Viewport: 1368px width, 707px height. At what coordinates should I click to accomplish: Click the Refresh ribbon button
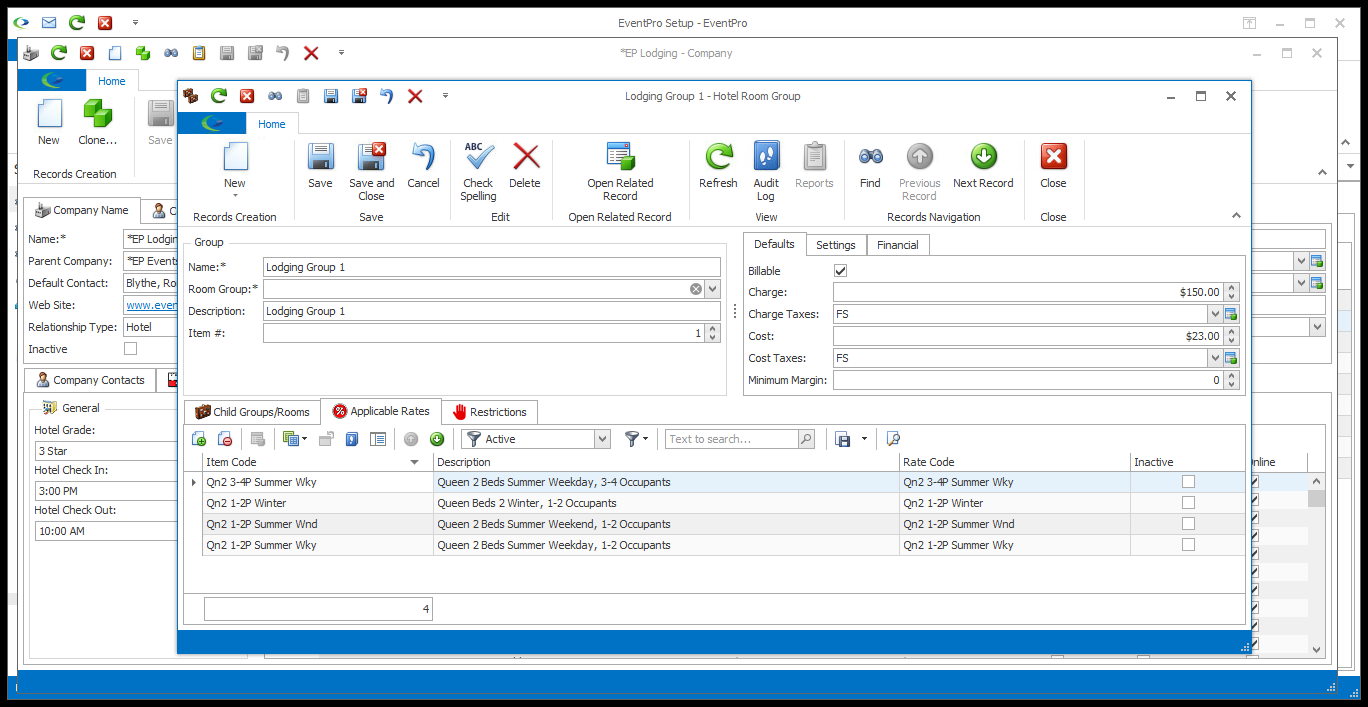(x=718, y=166)
